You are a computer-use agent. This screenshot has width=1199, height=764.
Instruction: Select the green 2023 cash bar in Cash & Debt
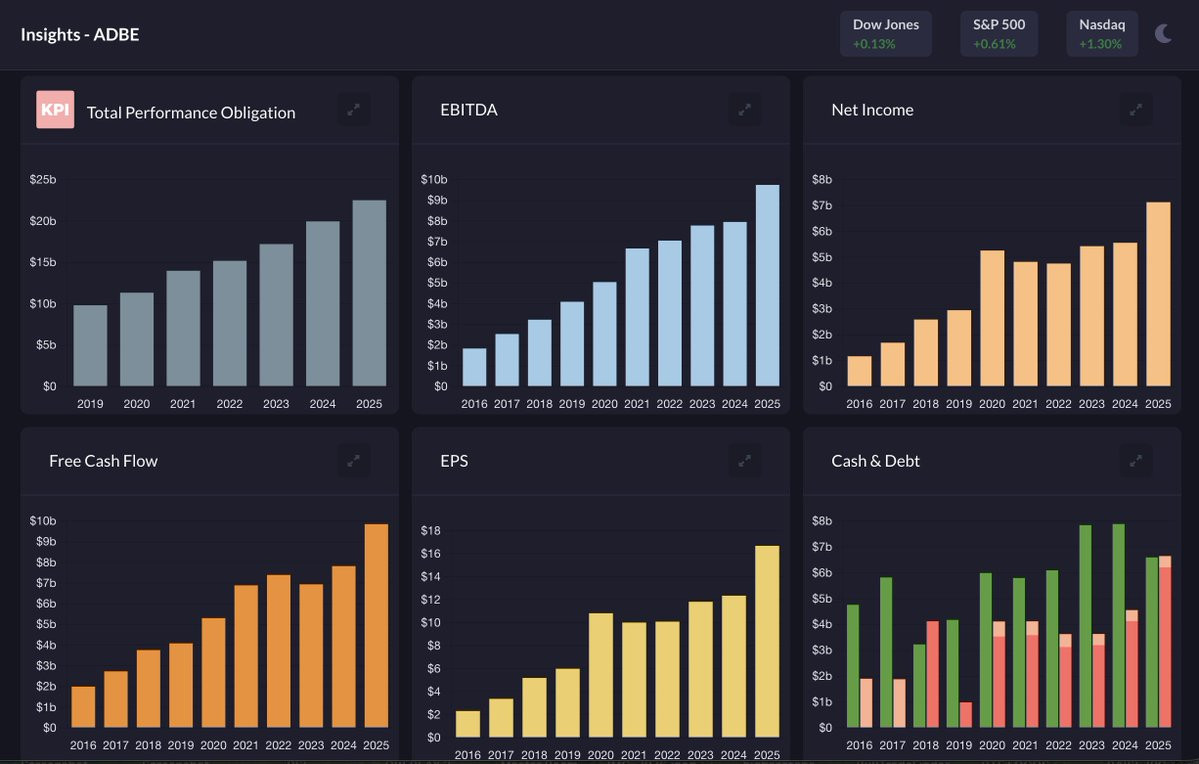(x=1085, y=626)
